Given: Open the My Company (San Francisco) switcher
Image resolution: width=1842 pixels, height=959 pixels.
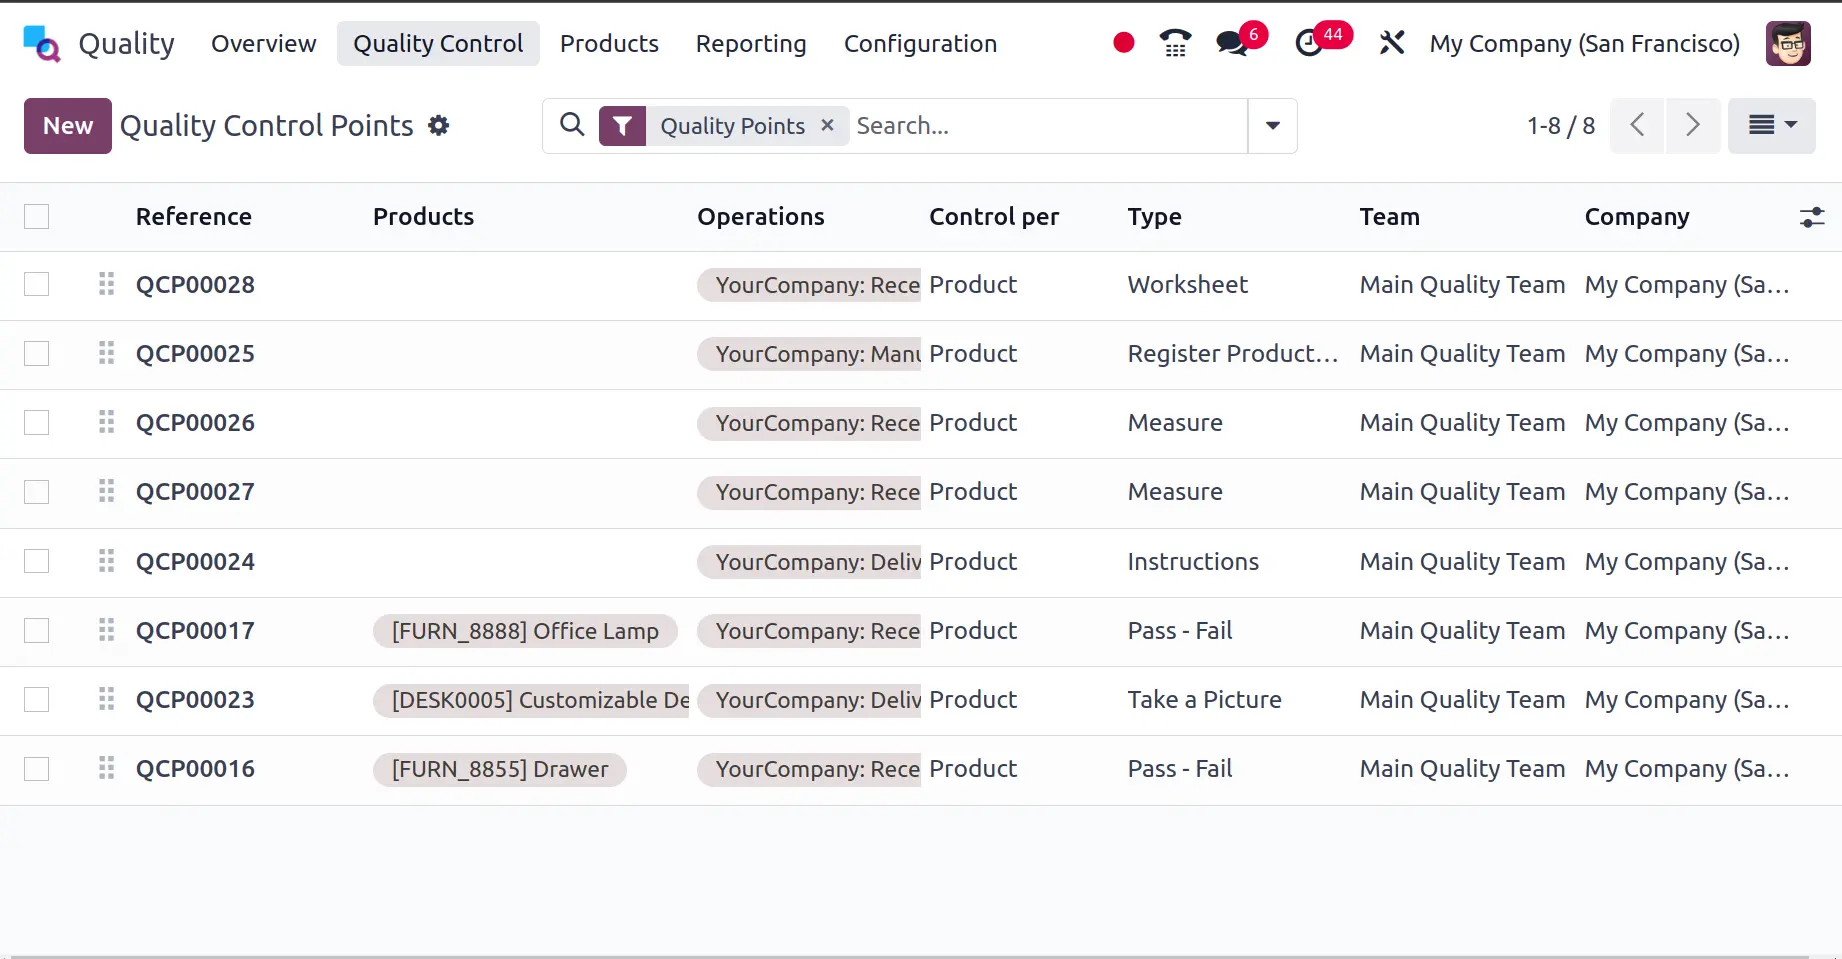Looking at the screenshot, I should point(1584,44).
